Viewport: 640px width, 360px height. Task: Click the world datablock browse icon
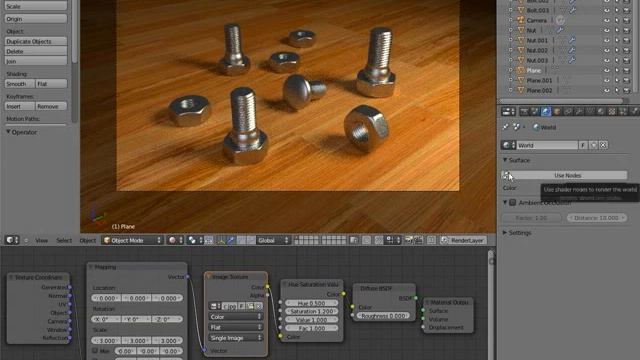tap(508, 145)
